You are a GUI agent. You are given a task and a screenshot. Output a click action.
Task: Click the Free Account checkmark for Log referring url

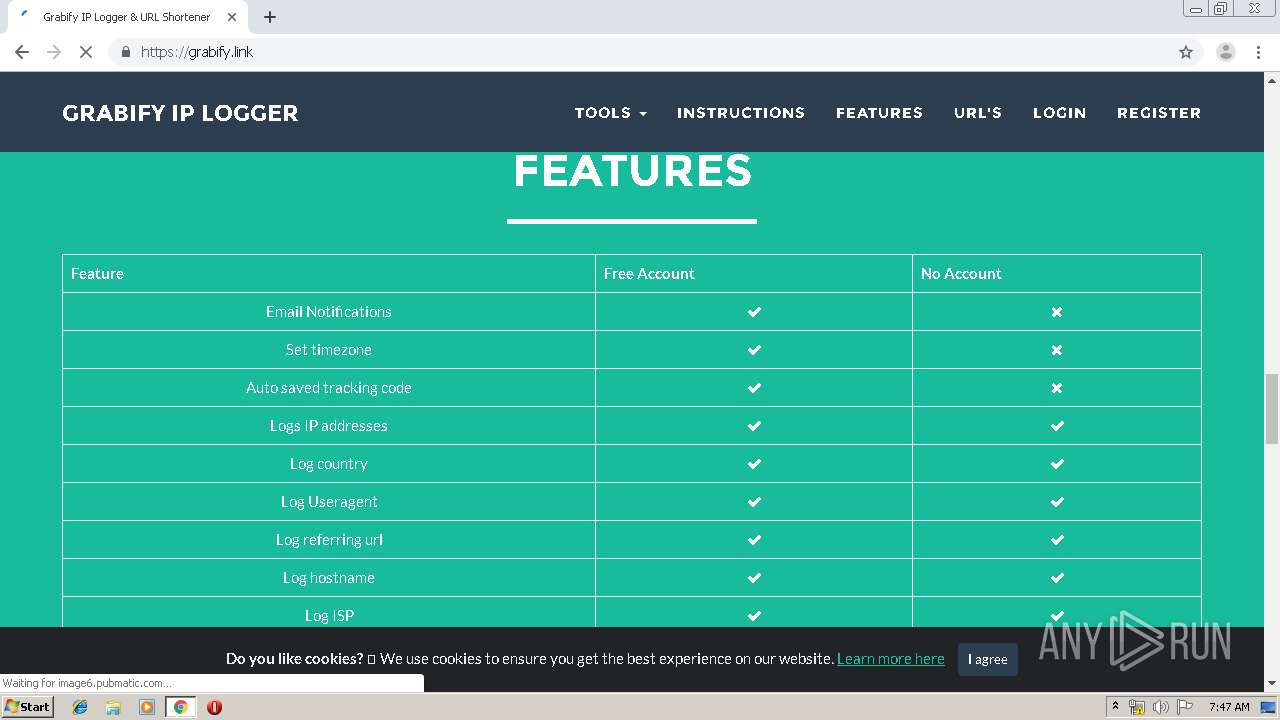(x=754, y=540)
